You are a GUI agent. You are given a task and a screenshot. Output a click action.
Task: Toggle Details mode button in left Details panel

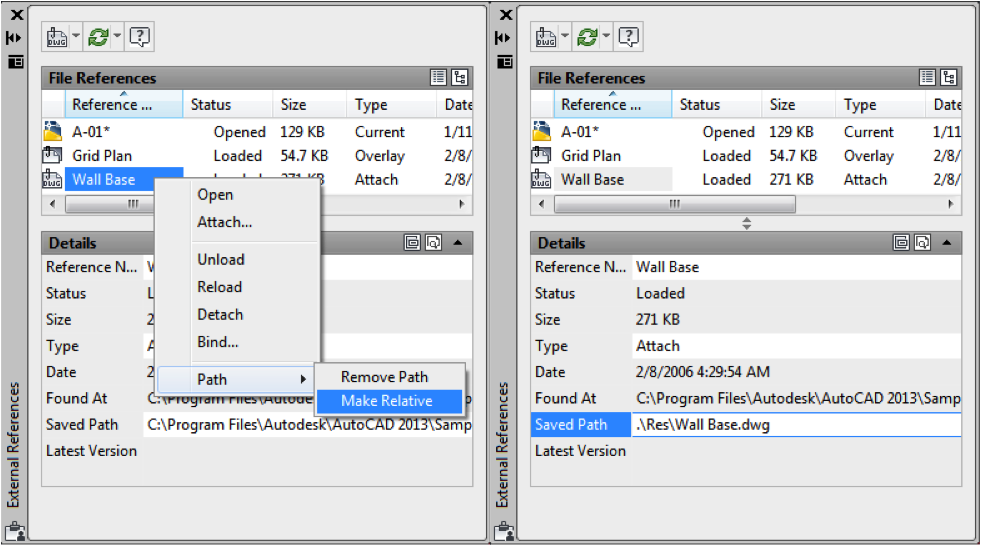tap(412, 243)
